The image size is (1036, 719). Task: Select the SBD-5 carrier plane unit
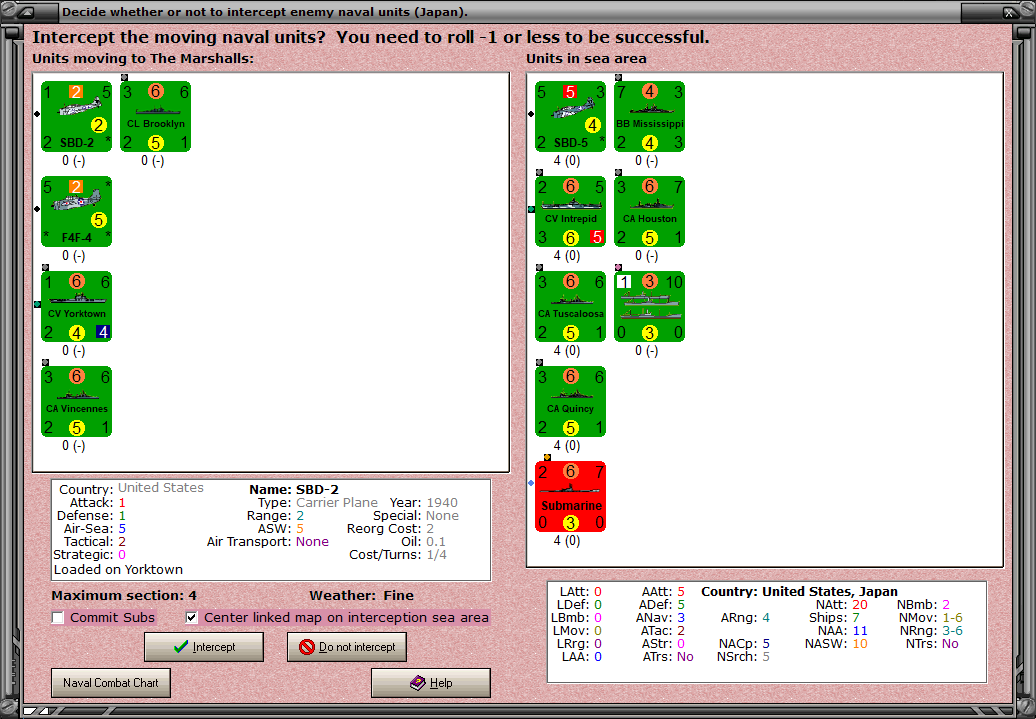(x=570, y=116)
